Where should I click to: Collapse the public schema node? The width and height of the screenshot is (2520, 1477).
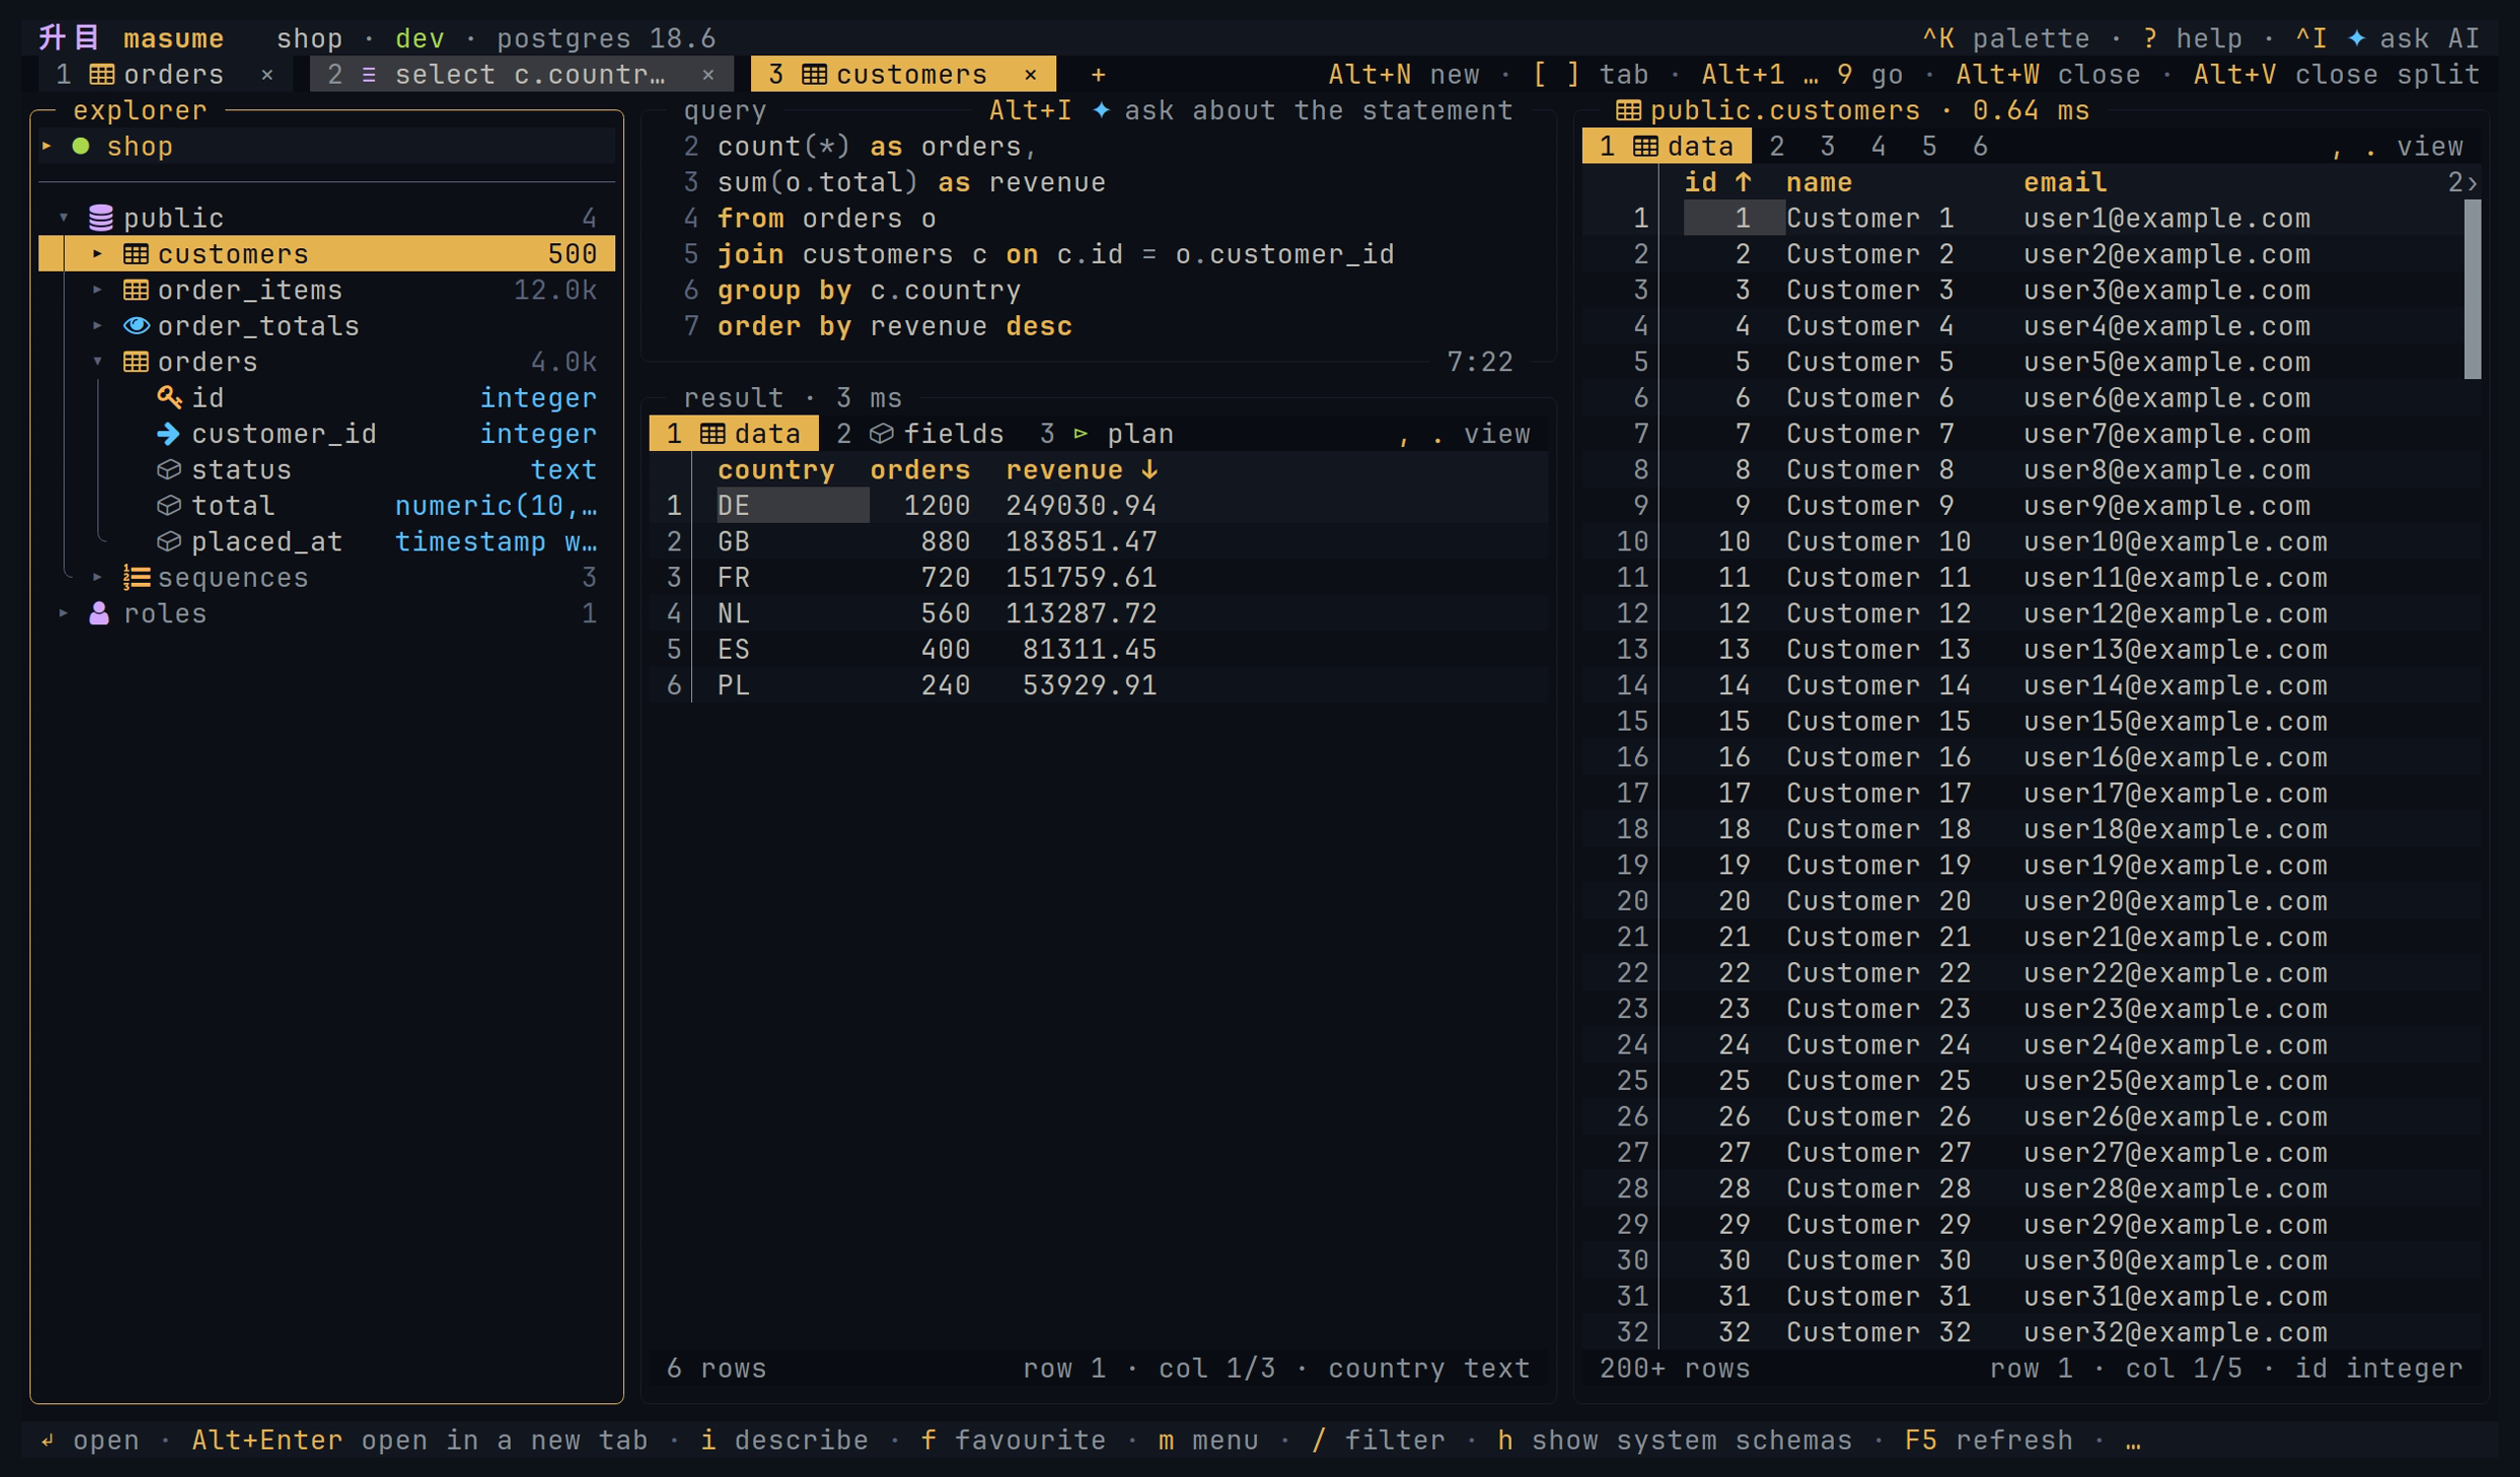pyautogui.click(x=64, y=217)
